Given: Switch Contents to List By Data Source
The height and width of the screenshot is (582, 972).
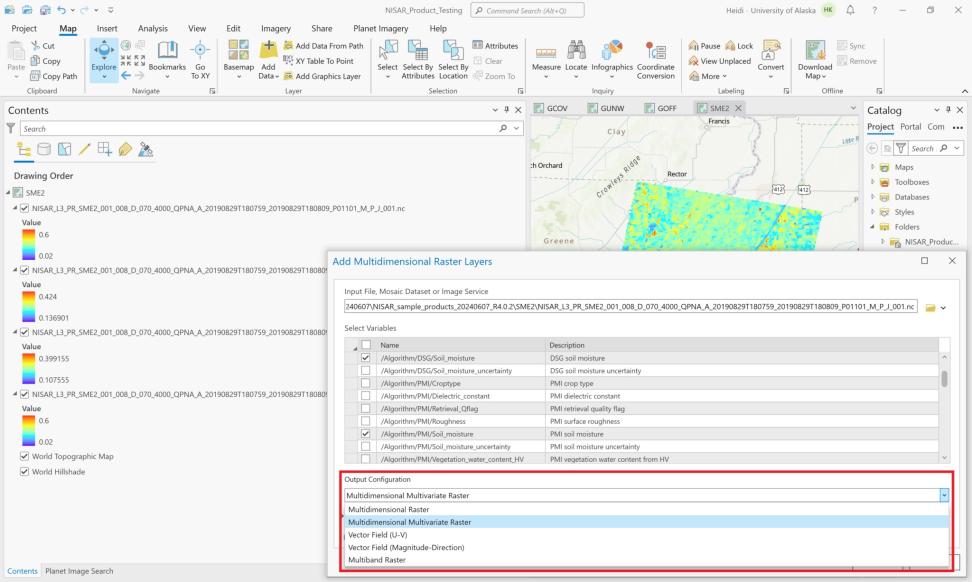Looking at the screenshot, I should click(43, 149).
